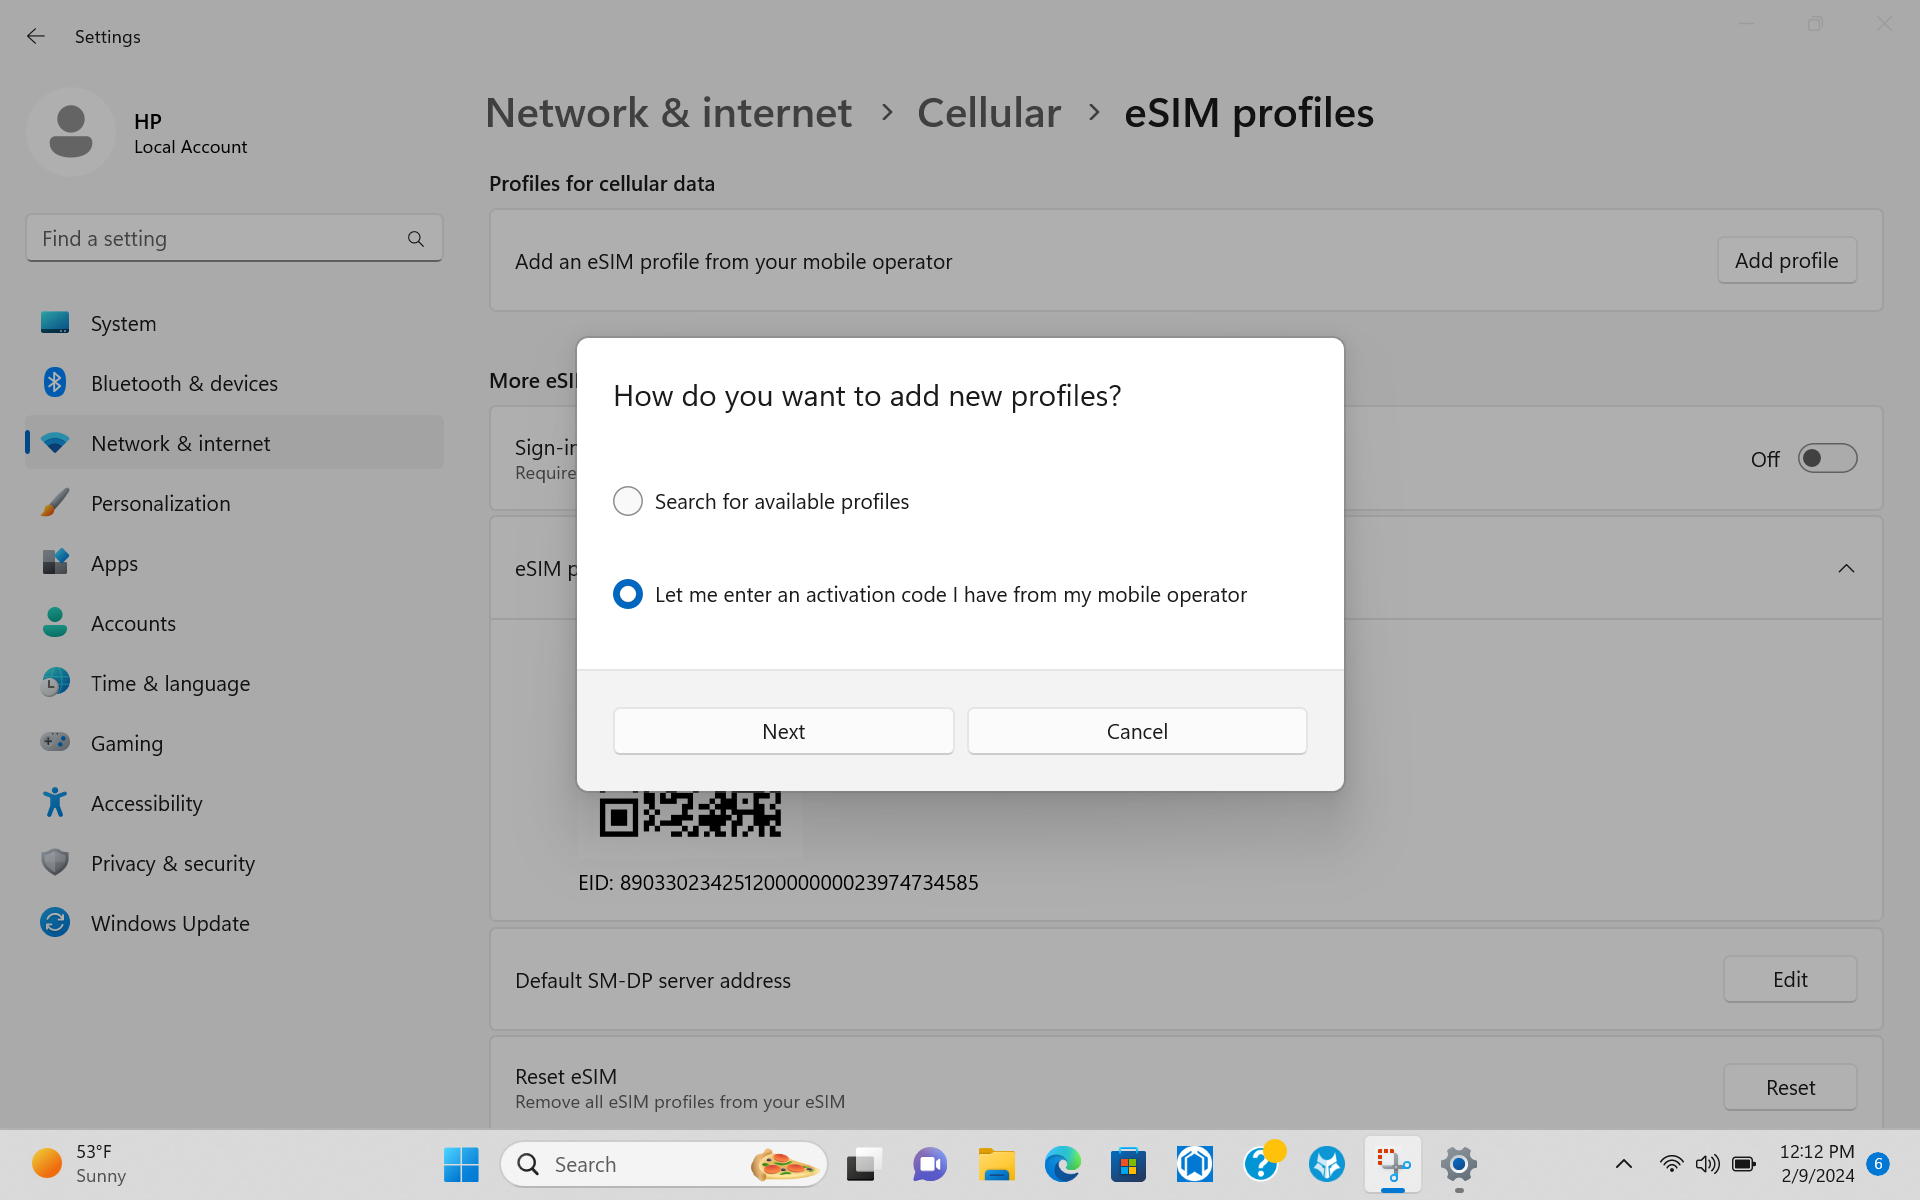Screen dimensions: 1920x1200
Task: Open the blue bird-logo app on taskbar
Action: (1327, 1164)
